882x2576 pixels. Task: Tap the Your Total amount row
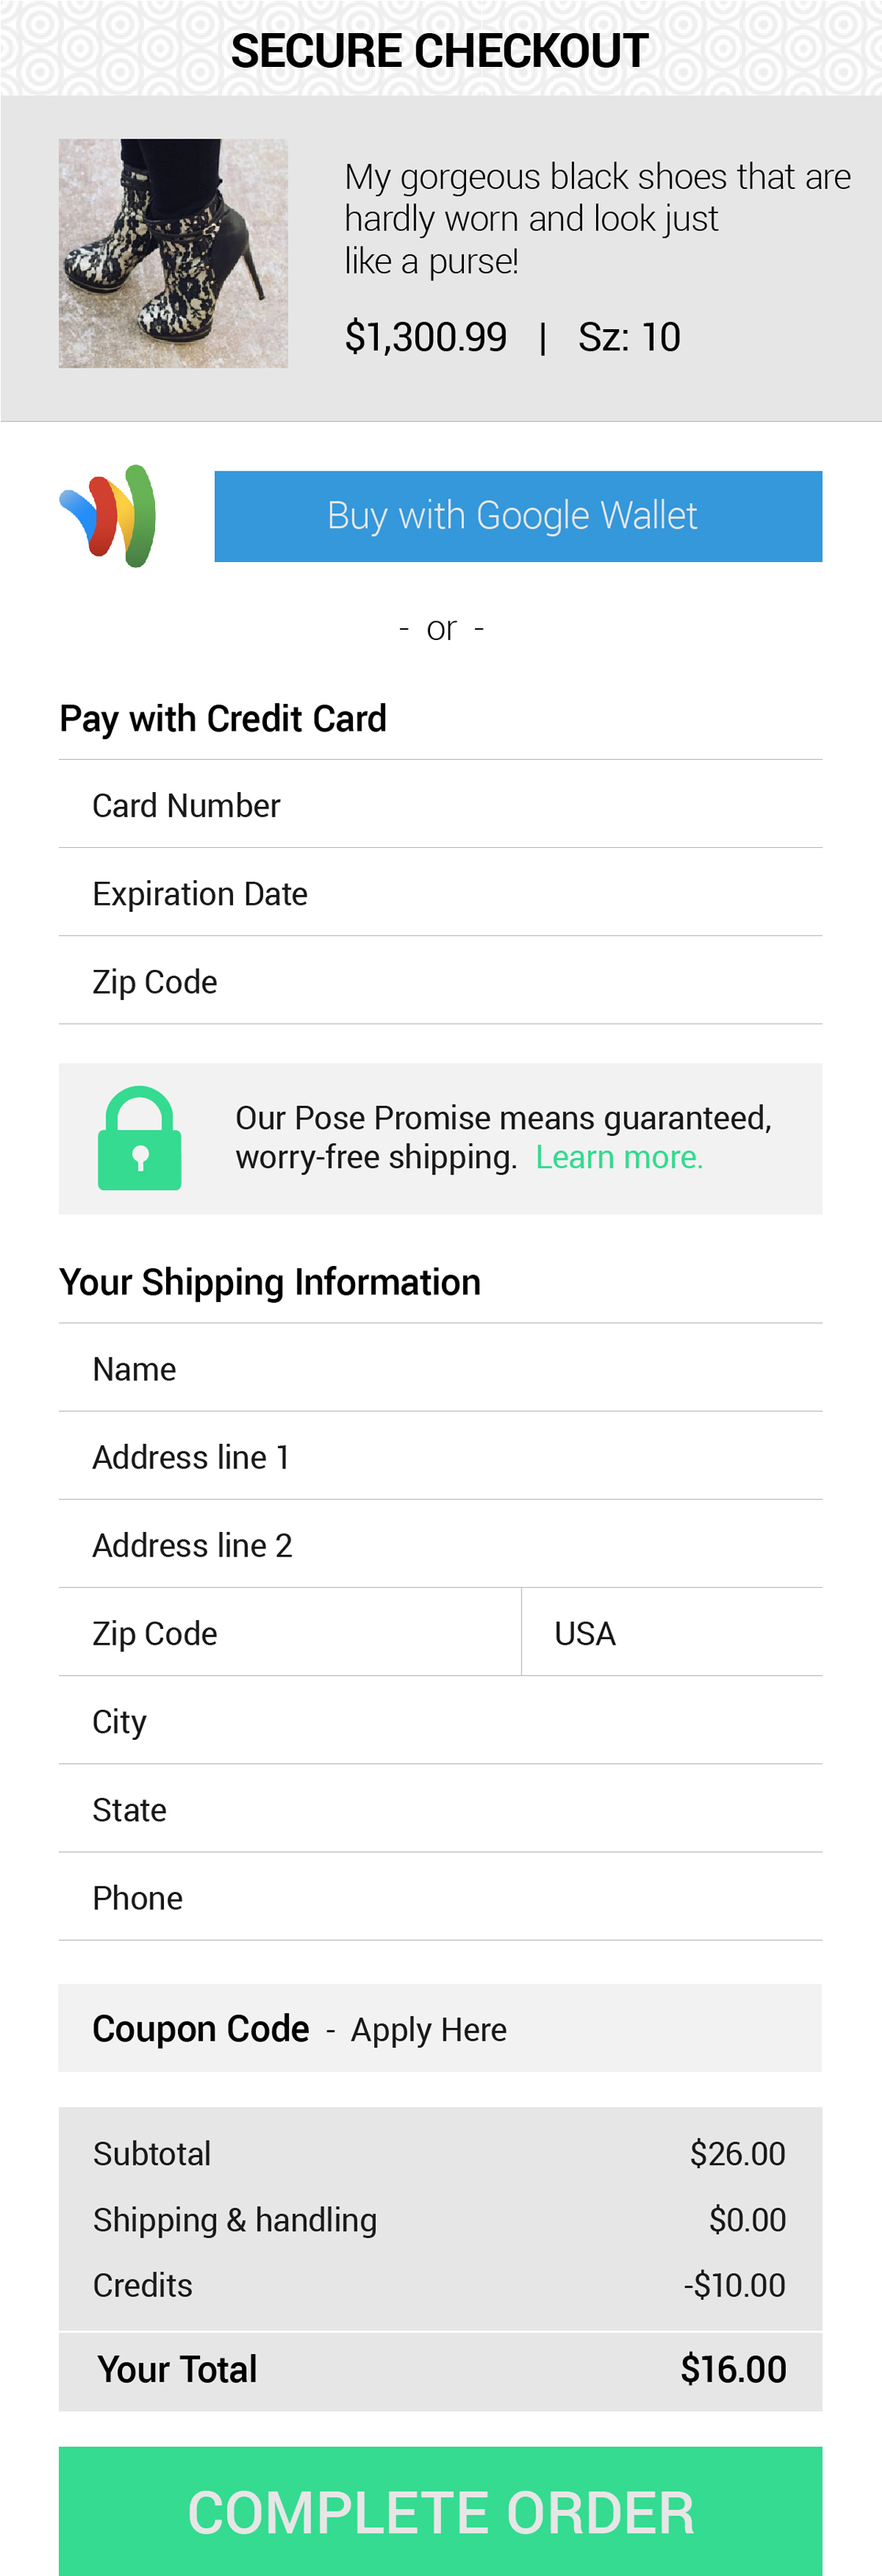click(x=440, y=2369)
